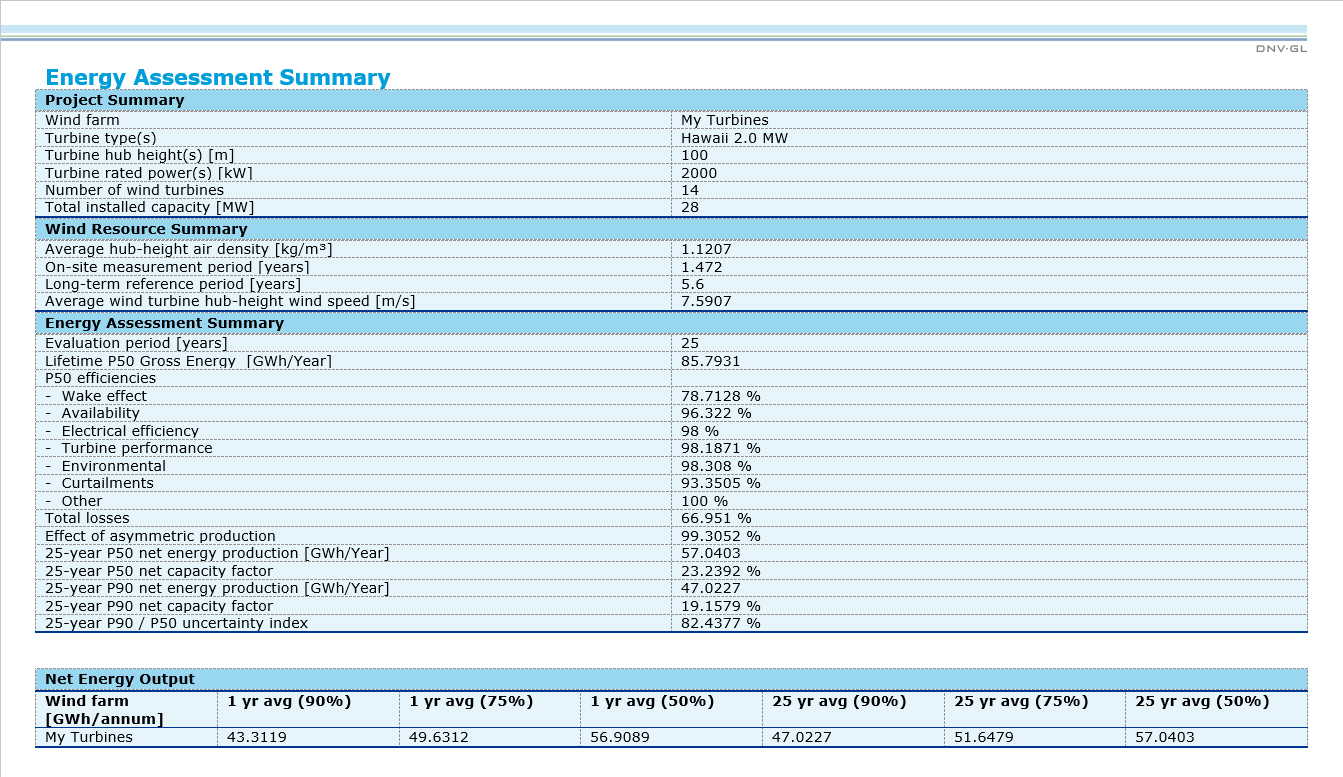Select the table cell 49.6312
This screenshot has height=777, width=1343.
438,738
